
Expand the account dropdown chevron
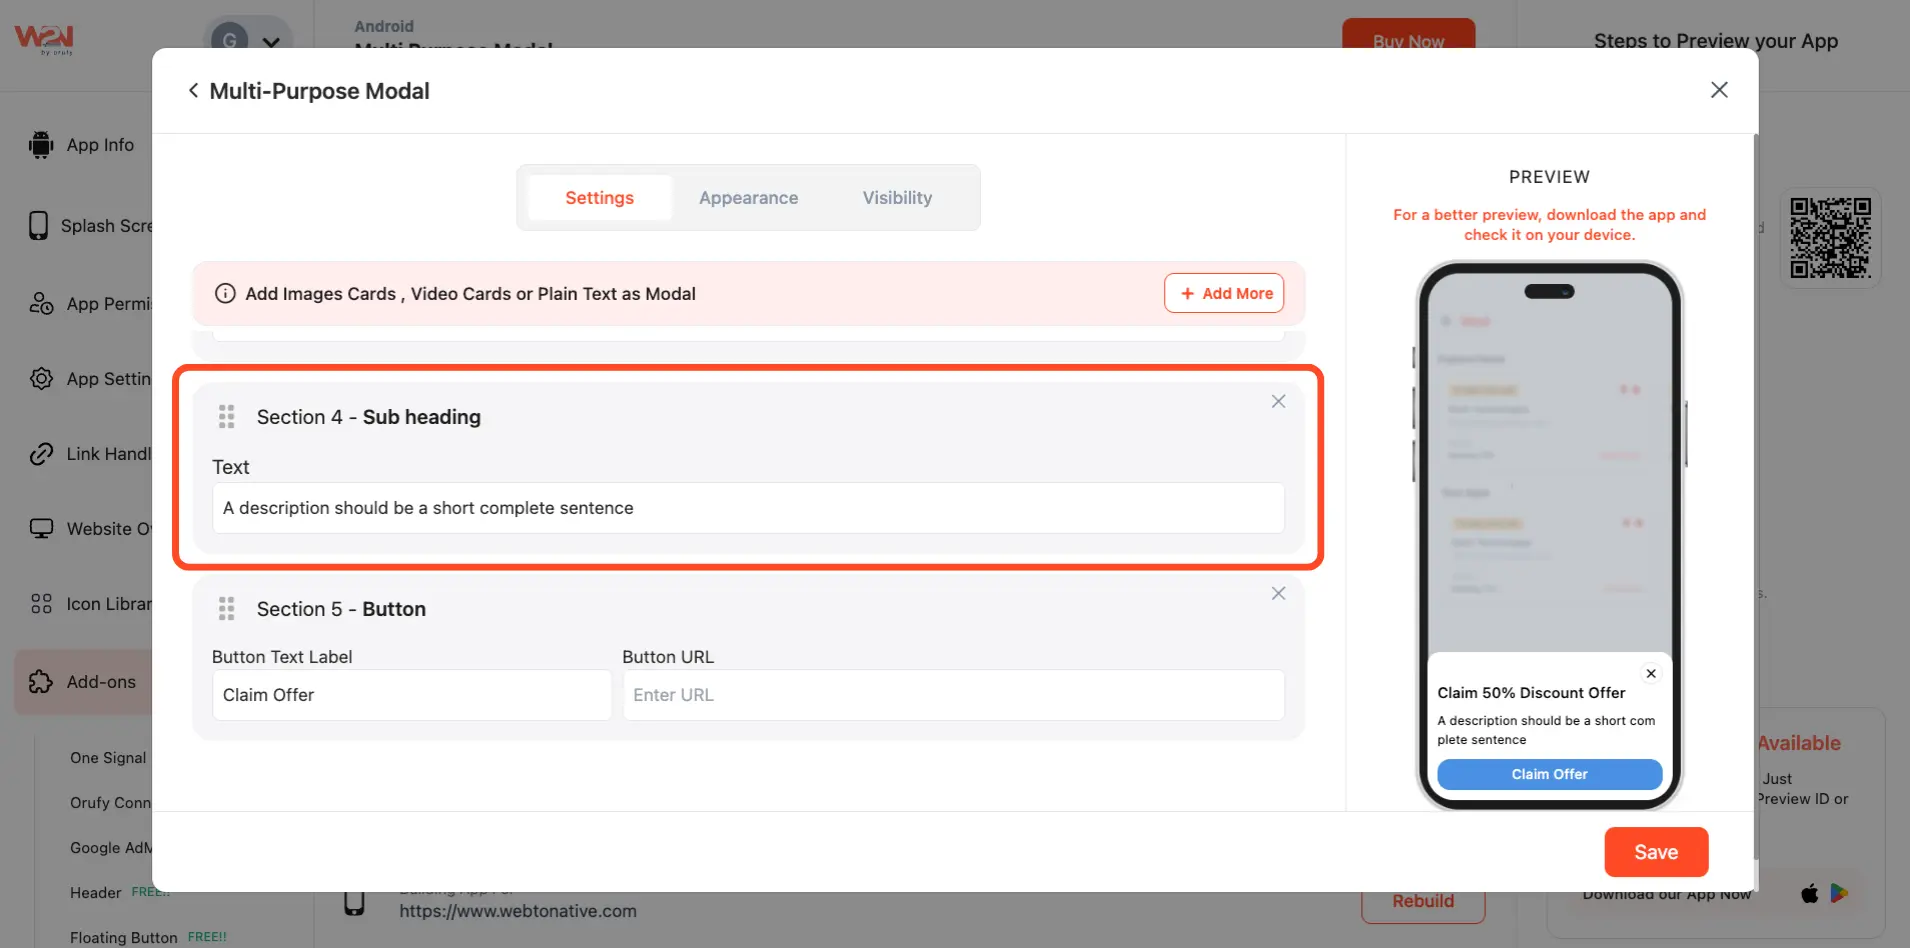pos(271,42)
